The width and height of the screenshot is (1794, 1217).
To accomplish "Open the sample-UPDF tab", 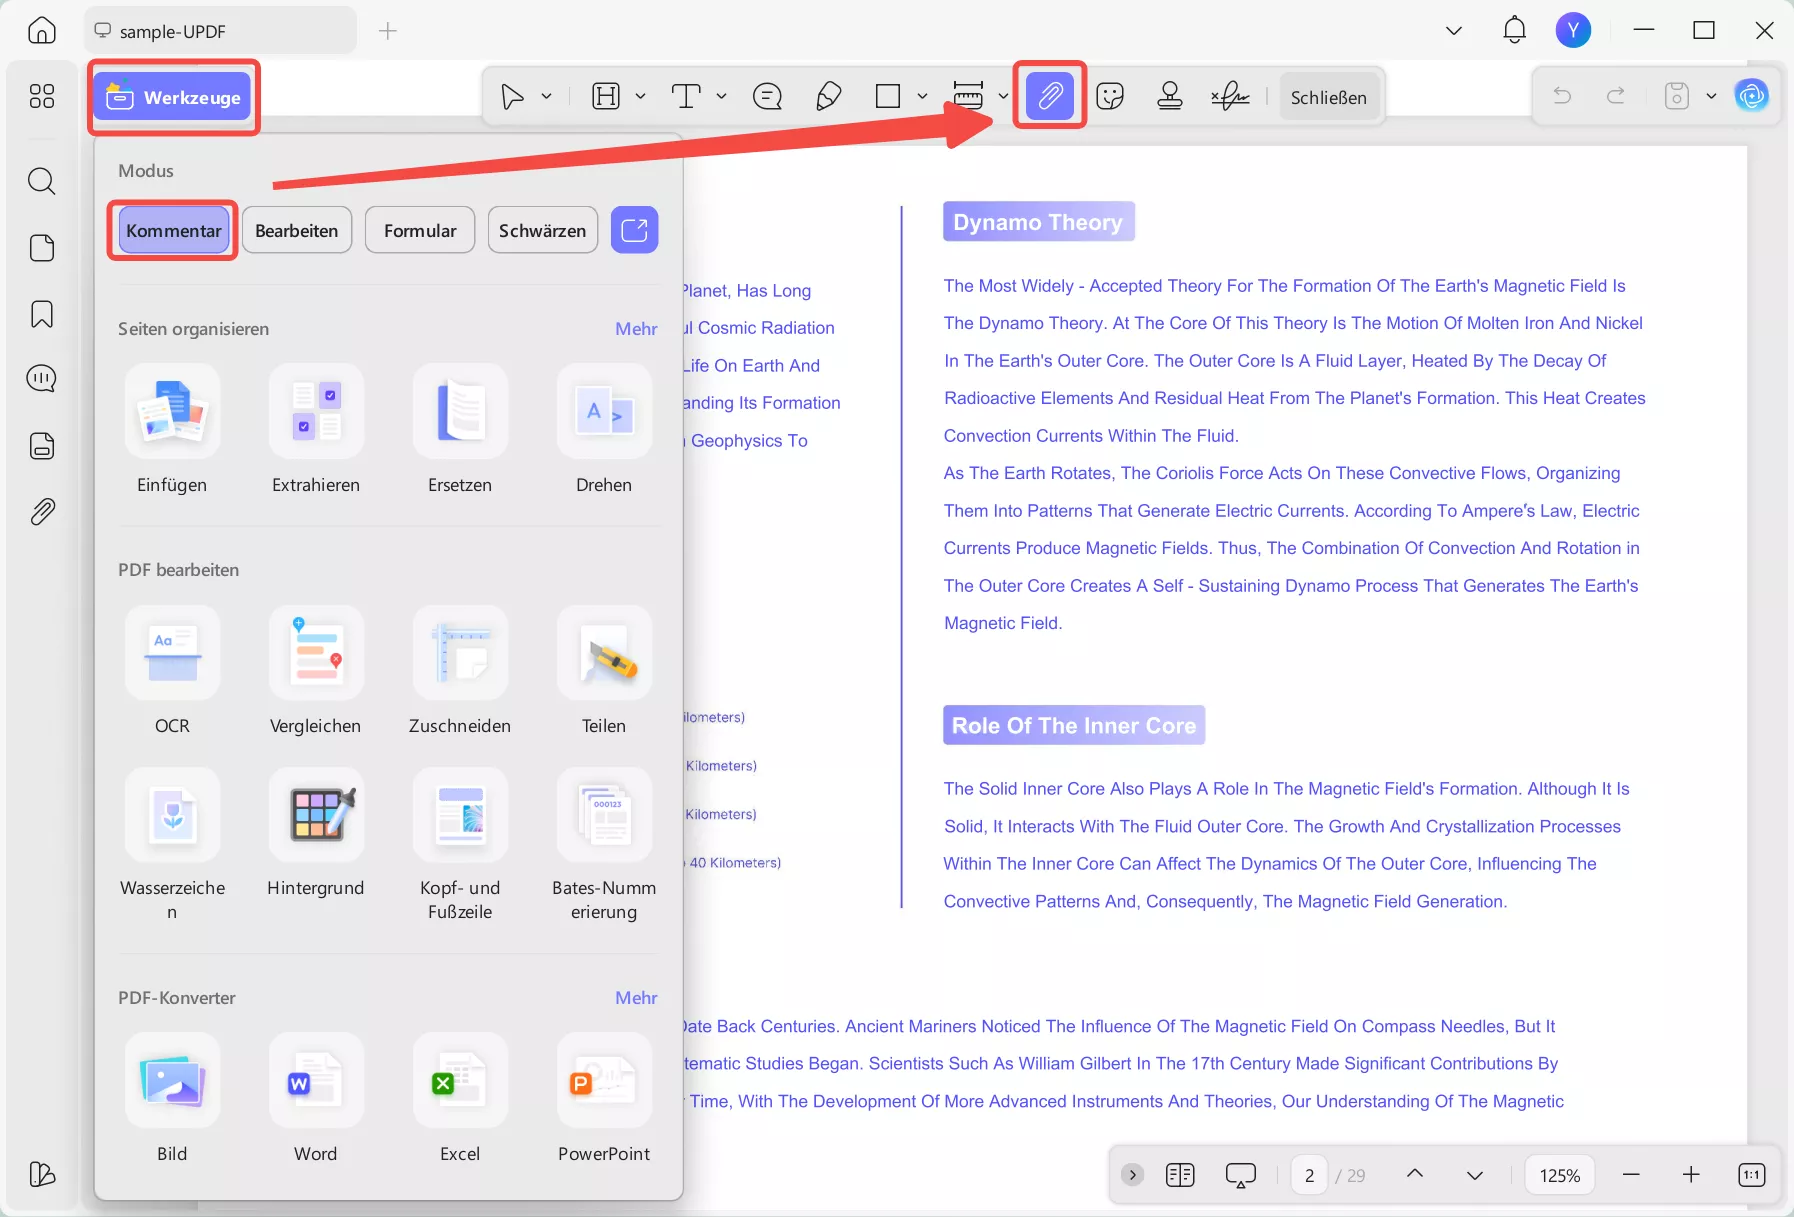I will (220, 31).
